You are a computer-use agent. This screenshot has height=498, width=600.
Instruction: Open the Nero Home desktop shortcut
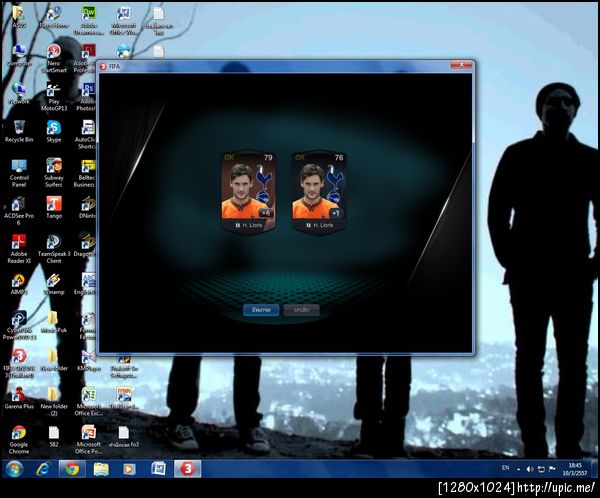tap(54, 17)
